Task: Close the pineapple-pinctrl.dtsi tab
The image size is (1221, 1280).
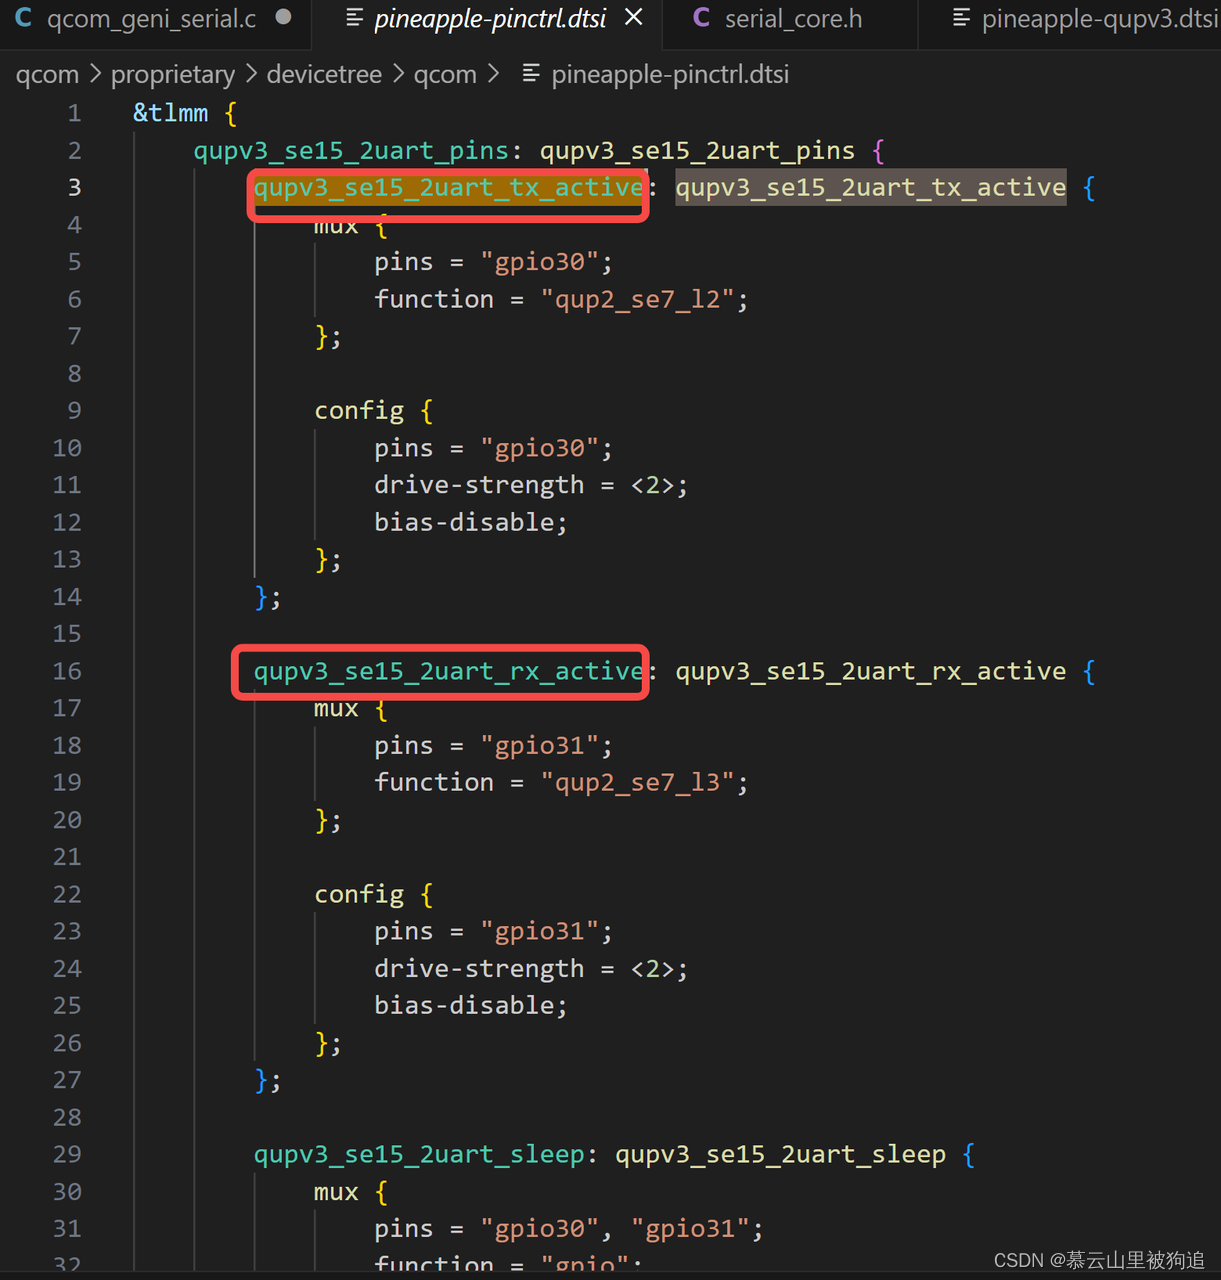Action: click(634, 18)
